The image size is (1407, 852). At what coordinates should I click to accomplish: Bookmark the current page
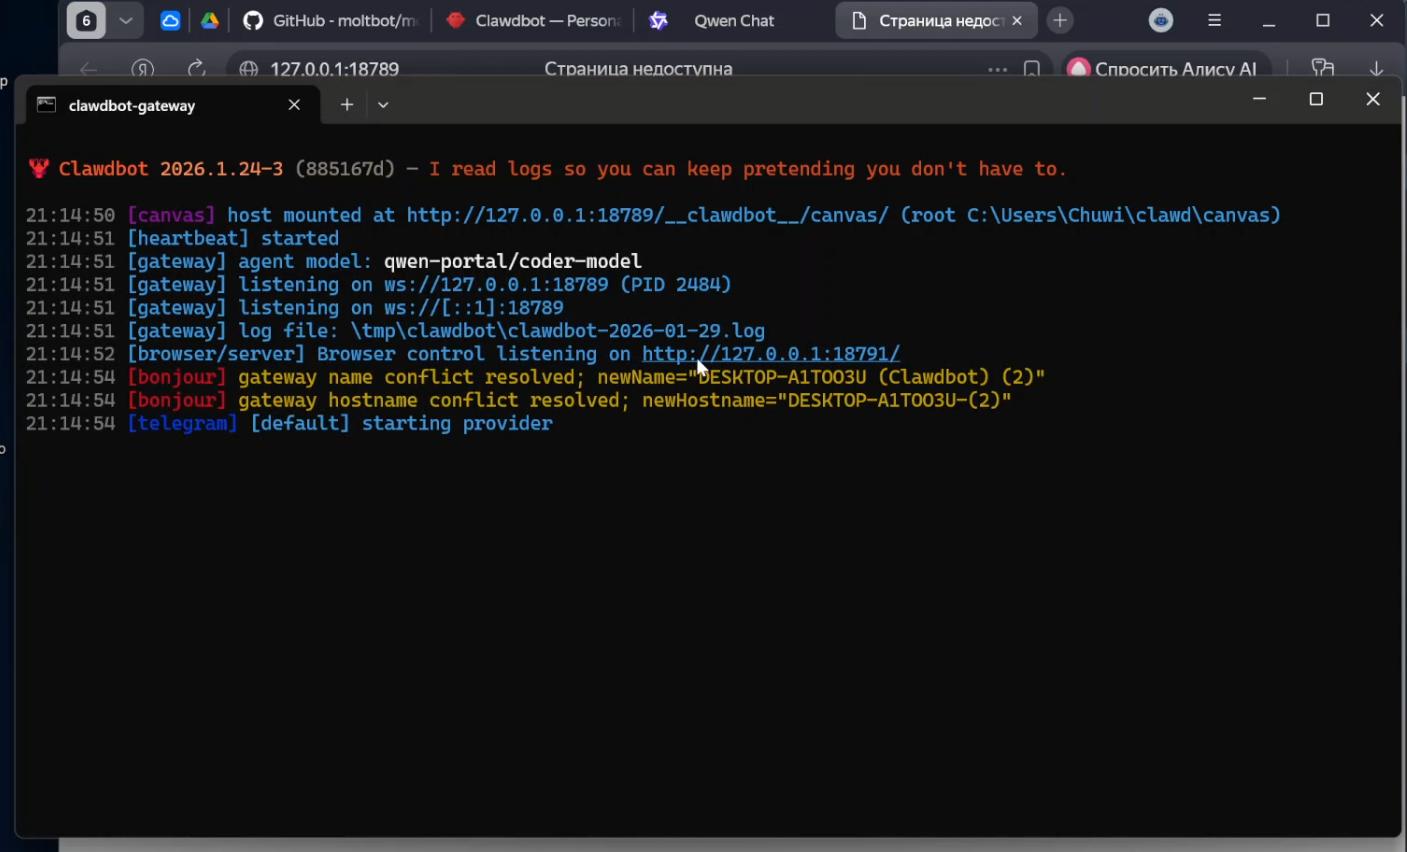tap(1031, 69)
